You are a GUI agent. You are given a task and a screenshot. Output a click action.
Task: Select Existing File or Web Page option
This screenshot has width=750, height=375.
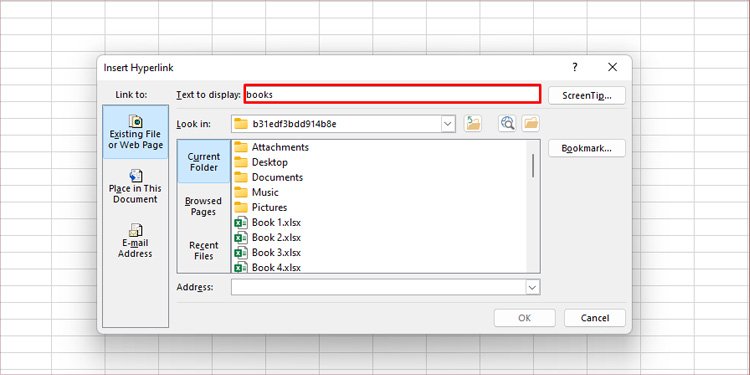click(x=135, y=132)
